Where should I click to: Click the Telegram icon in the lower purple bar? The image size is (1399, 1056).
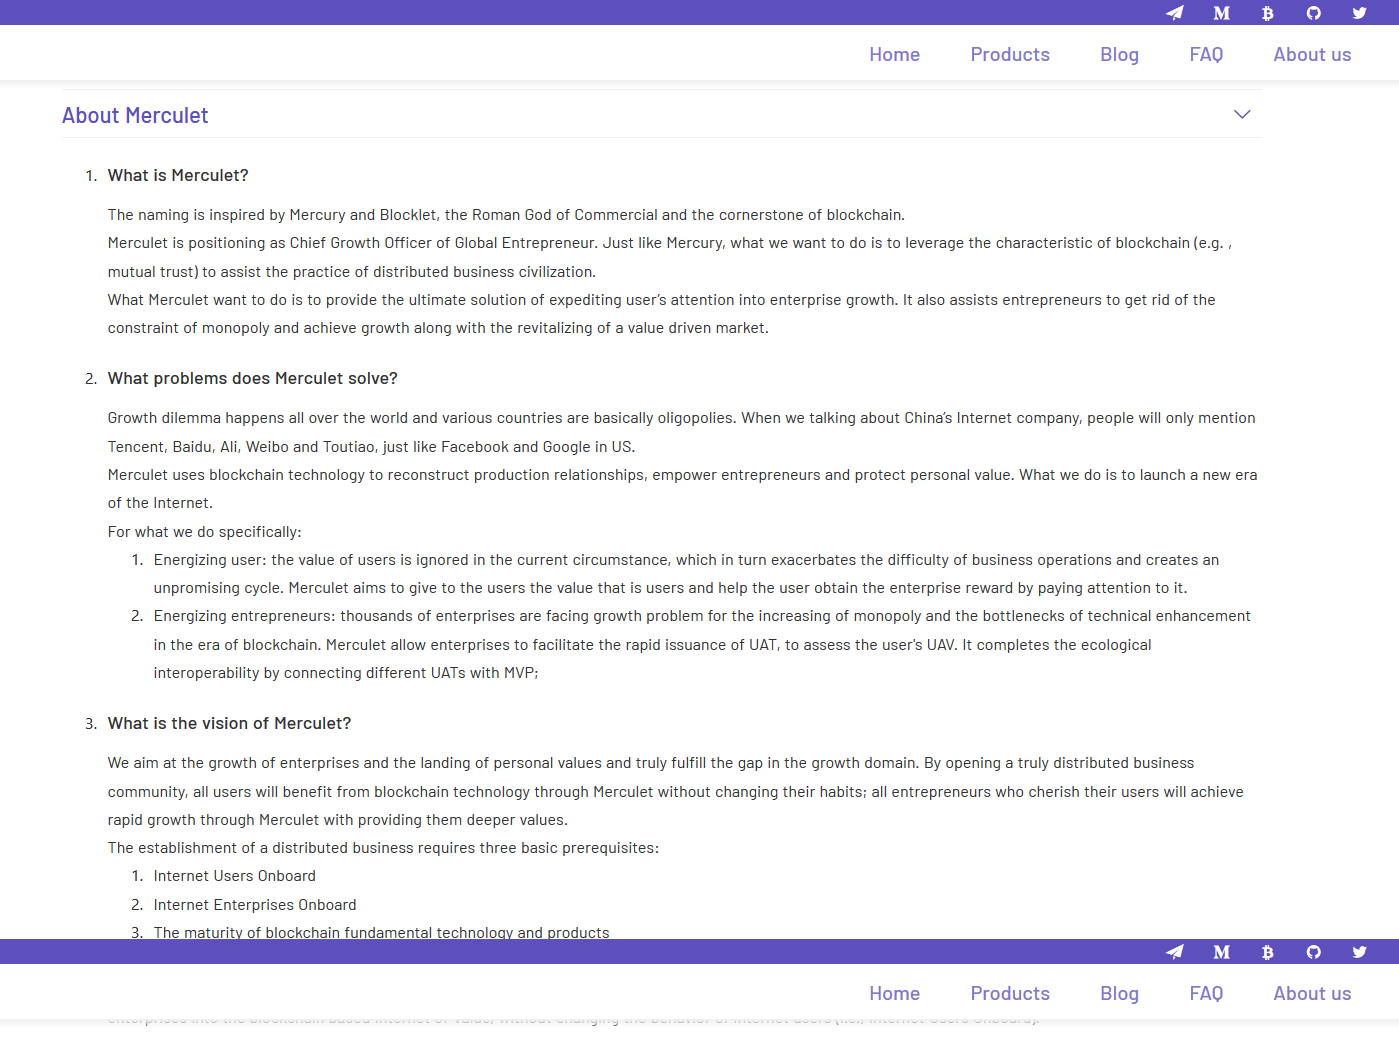click(x=1175, y=952)
